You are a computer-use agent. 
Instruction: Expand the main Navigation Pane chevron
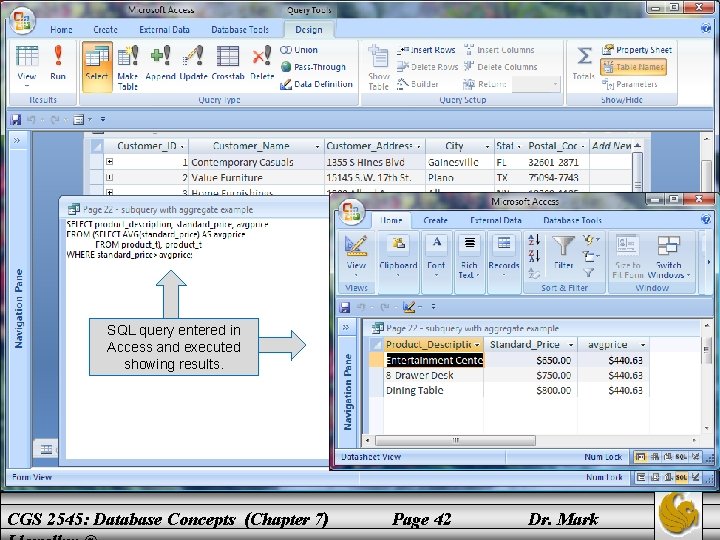click(x=17, y=141)
